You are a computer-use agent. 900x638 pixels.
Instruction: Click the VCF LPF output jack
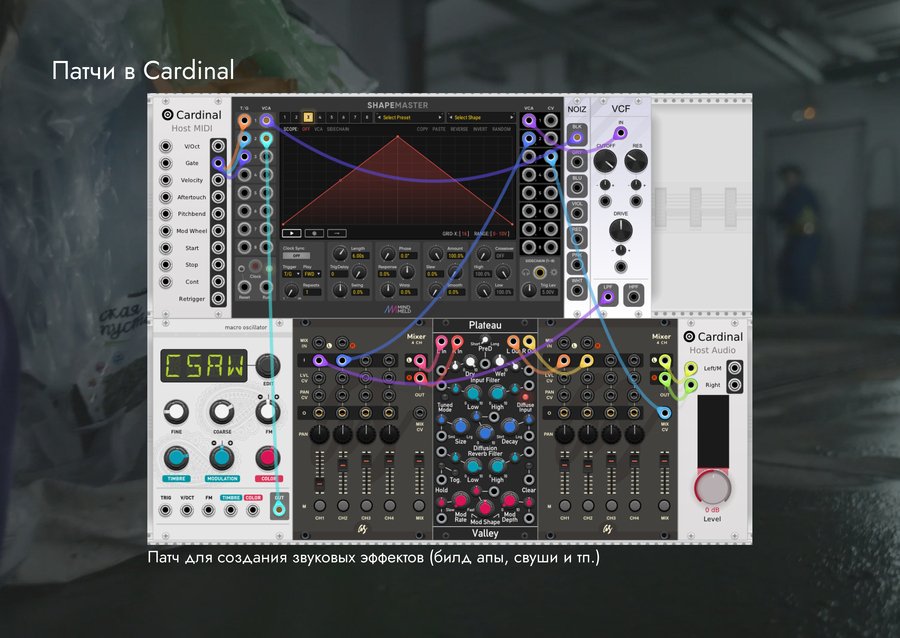[607, 297]
